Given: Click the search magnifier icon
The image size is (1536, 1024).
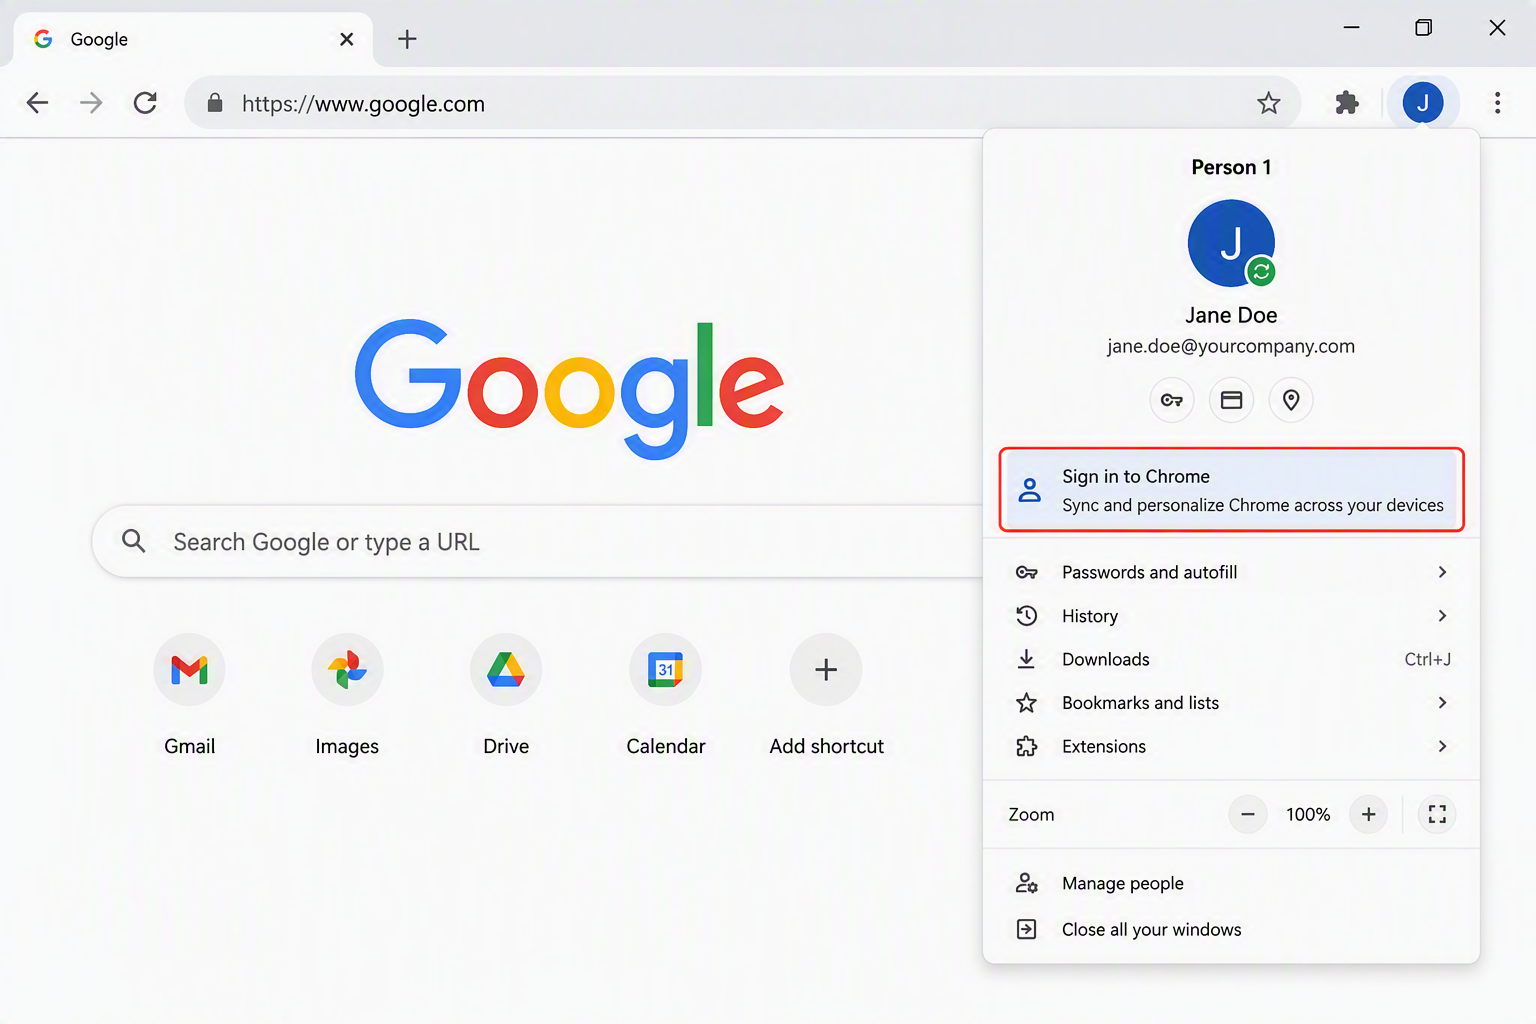Looking at the screenshot, I should (134, 541).
